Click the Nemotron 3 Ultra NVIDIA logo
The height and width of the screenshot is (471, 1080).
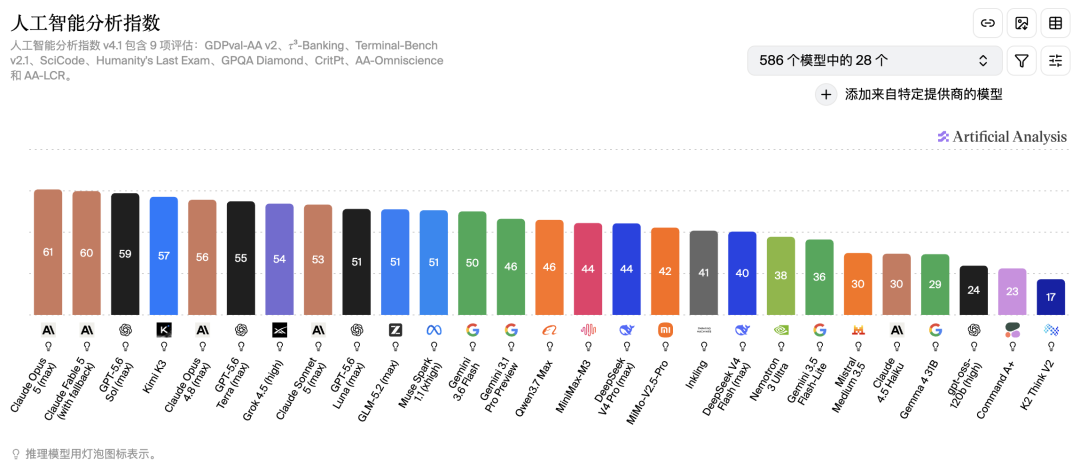click(781, 330)
